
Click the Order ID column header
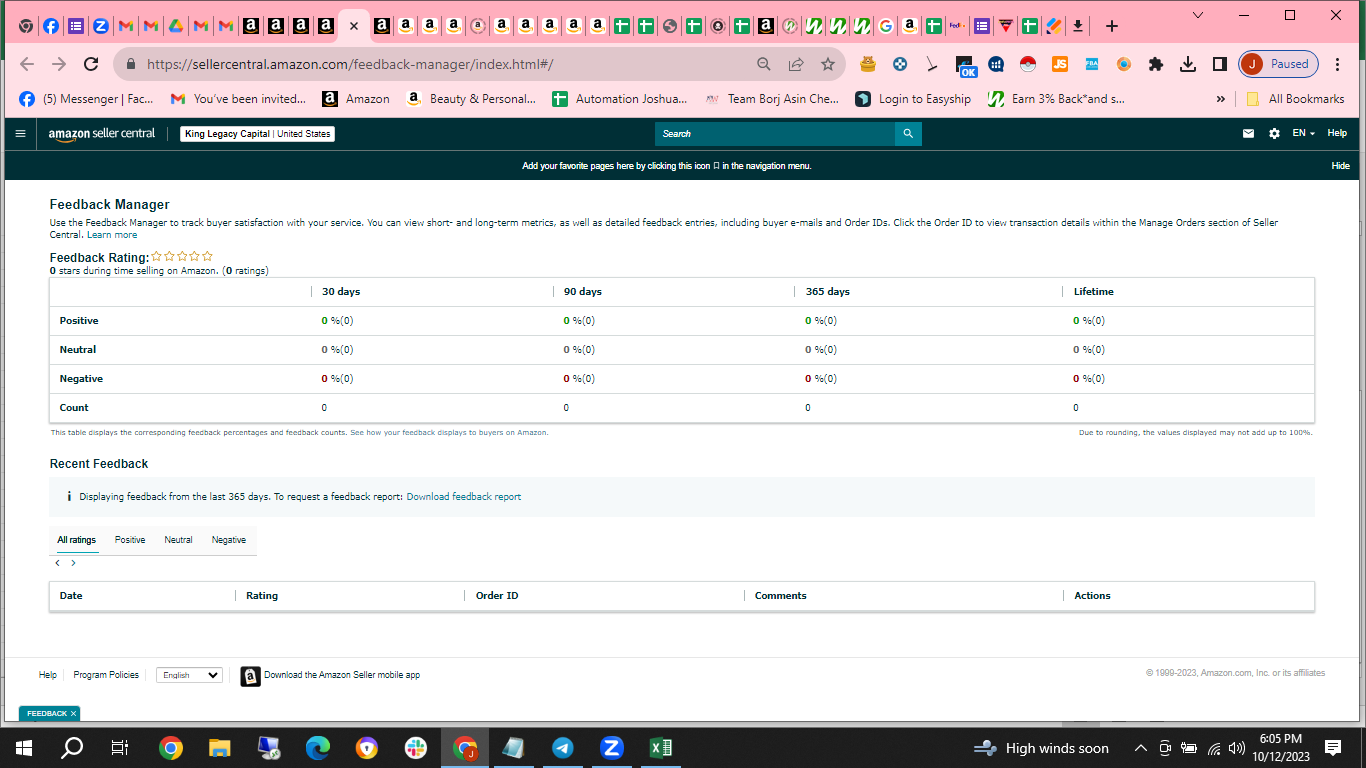point(497,596)
